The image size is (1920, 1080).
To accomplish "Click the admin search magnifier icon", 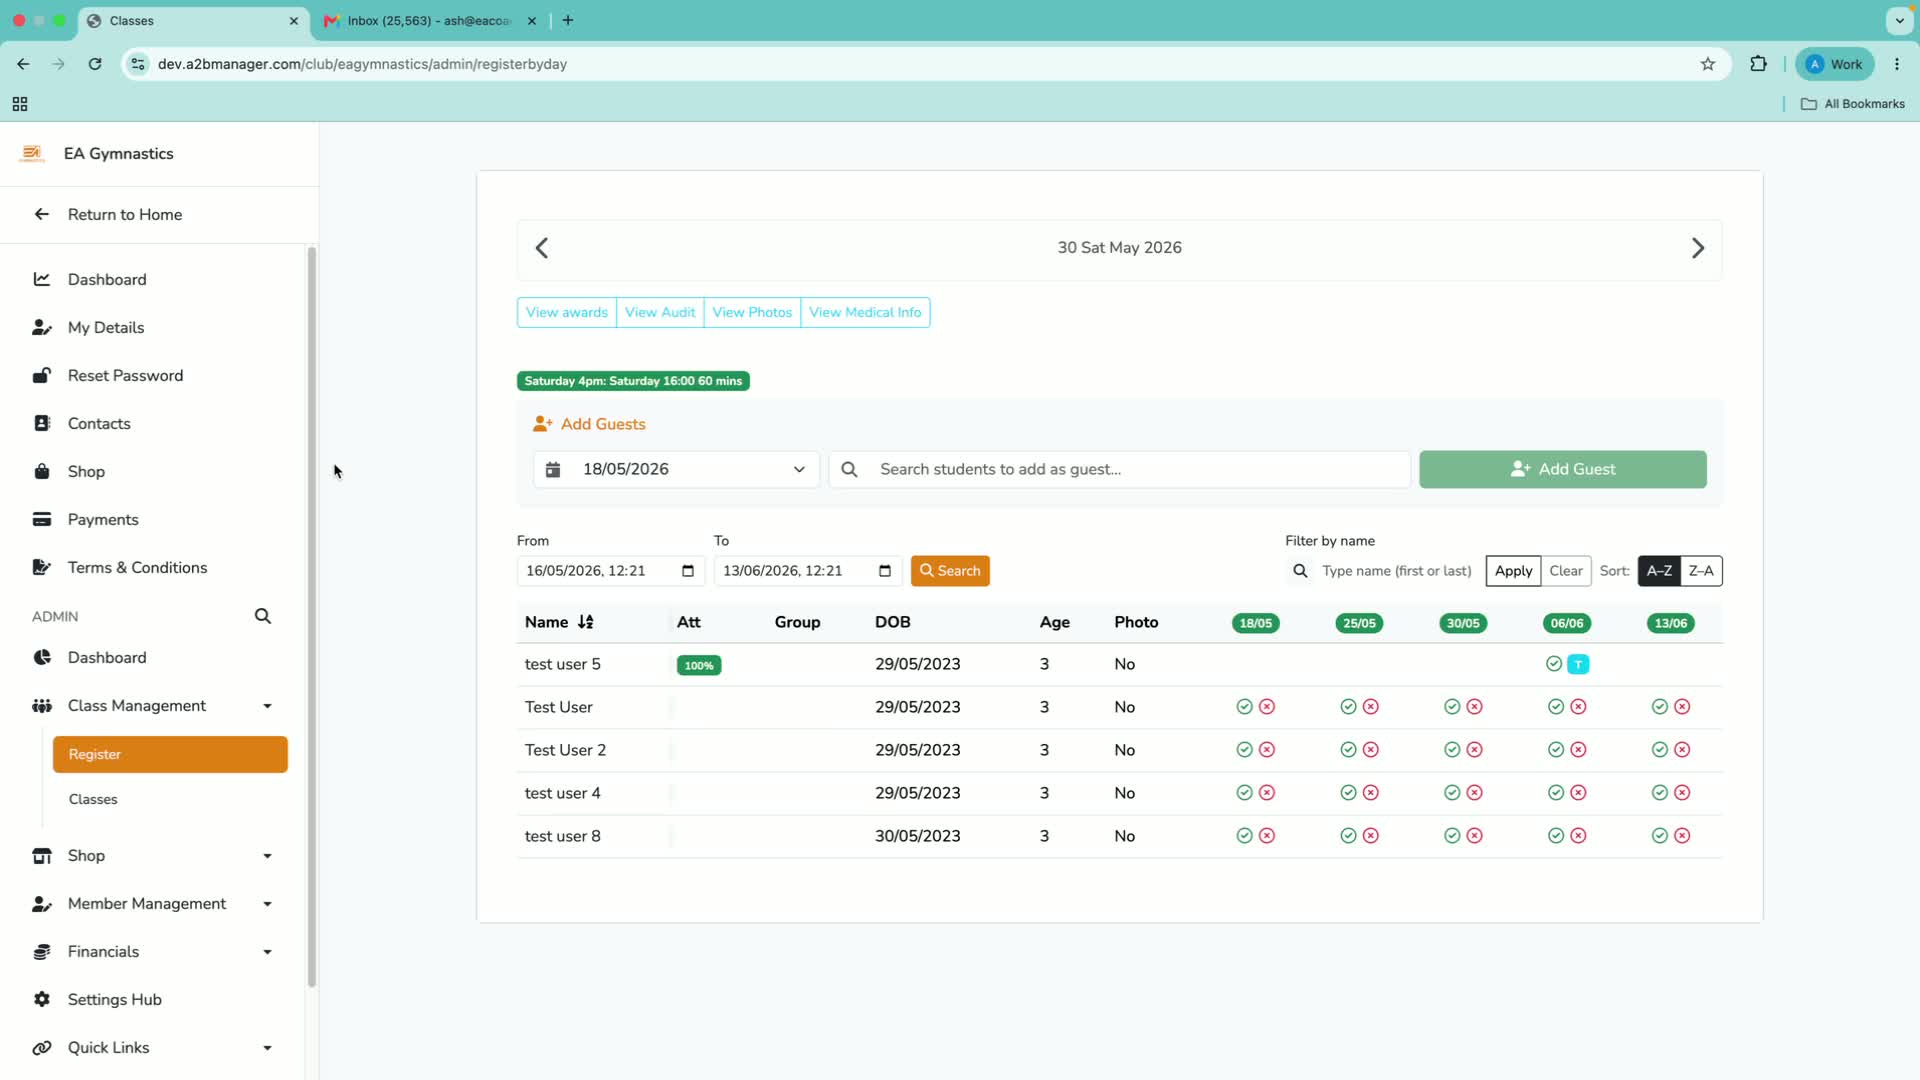I will (263, 616).
